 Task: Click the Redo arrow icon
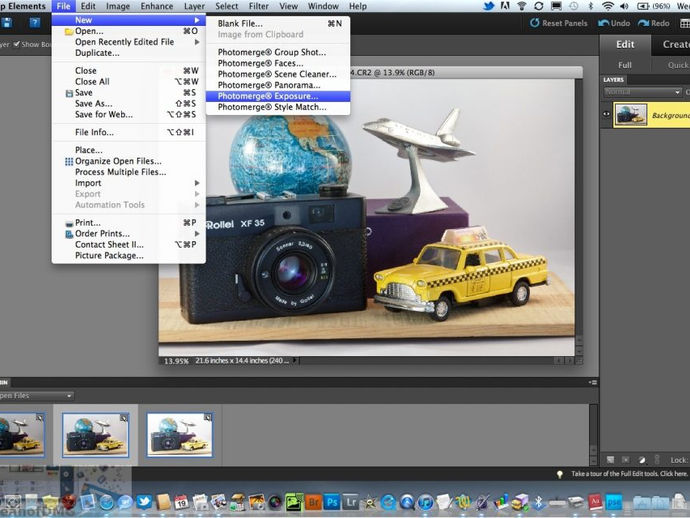click(x=643, y=23)
